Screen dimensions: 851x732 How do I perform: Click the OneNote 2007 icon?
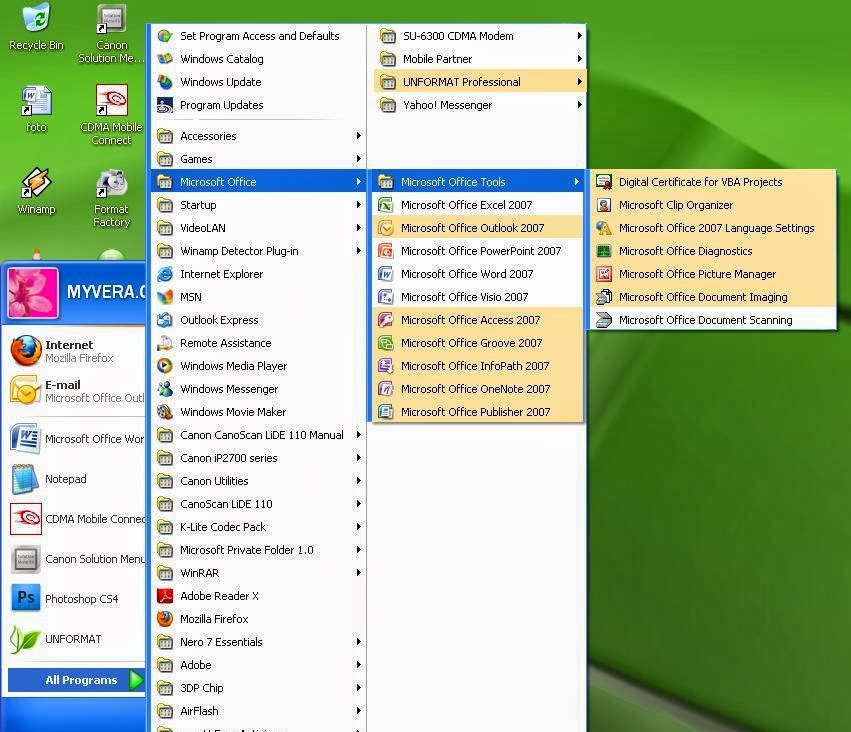pos(385,389)
